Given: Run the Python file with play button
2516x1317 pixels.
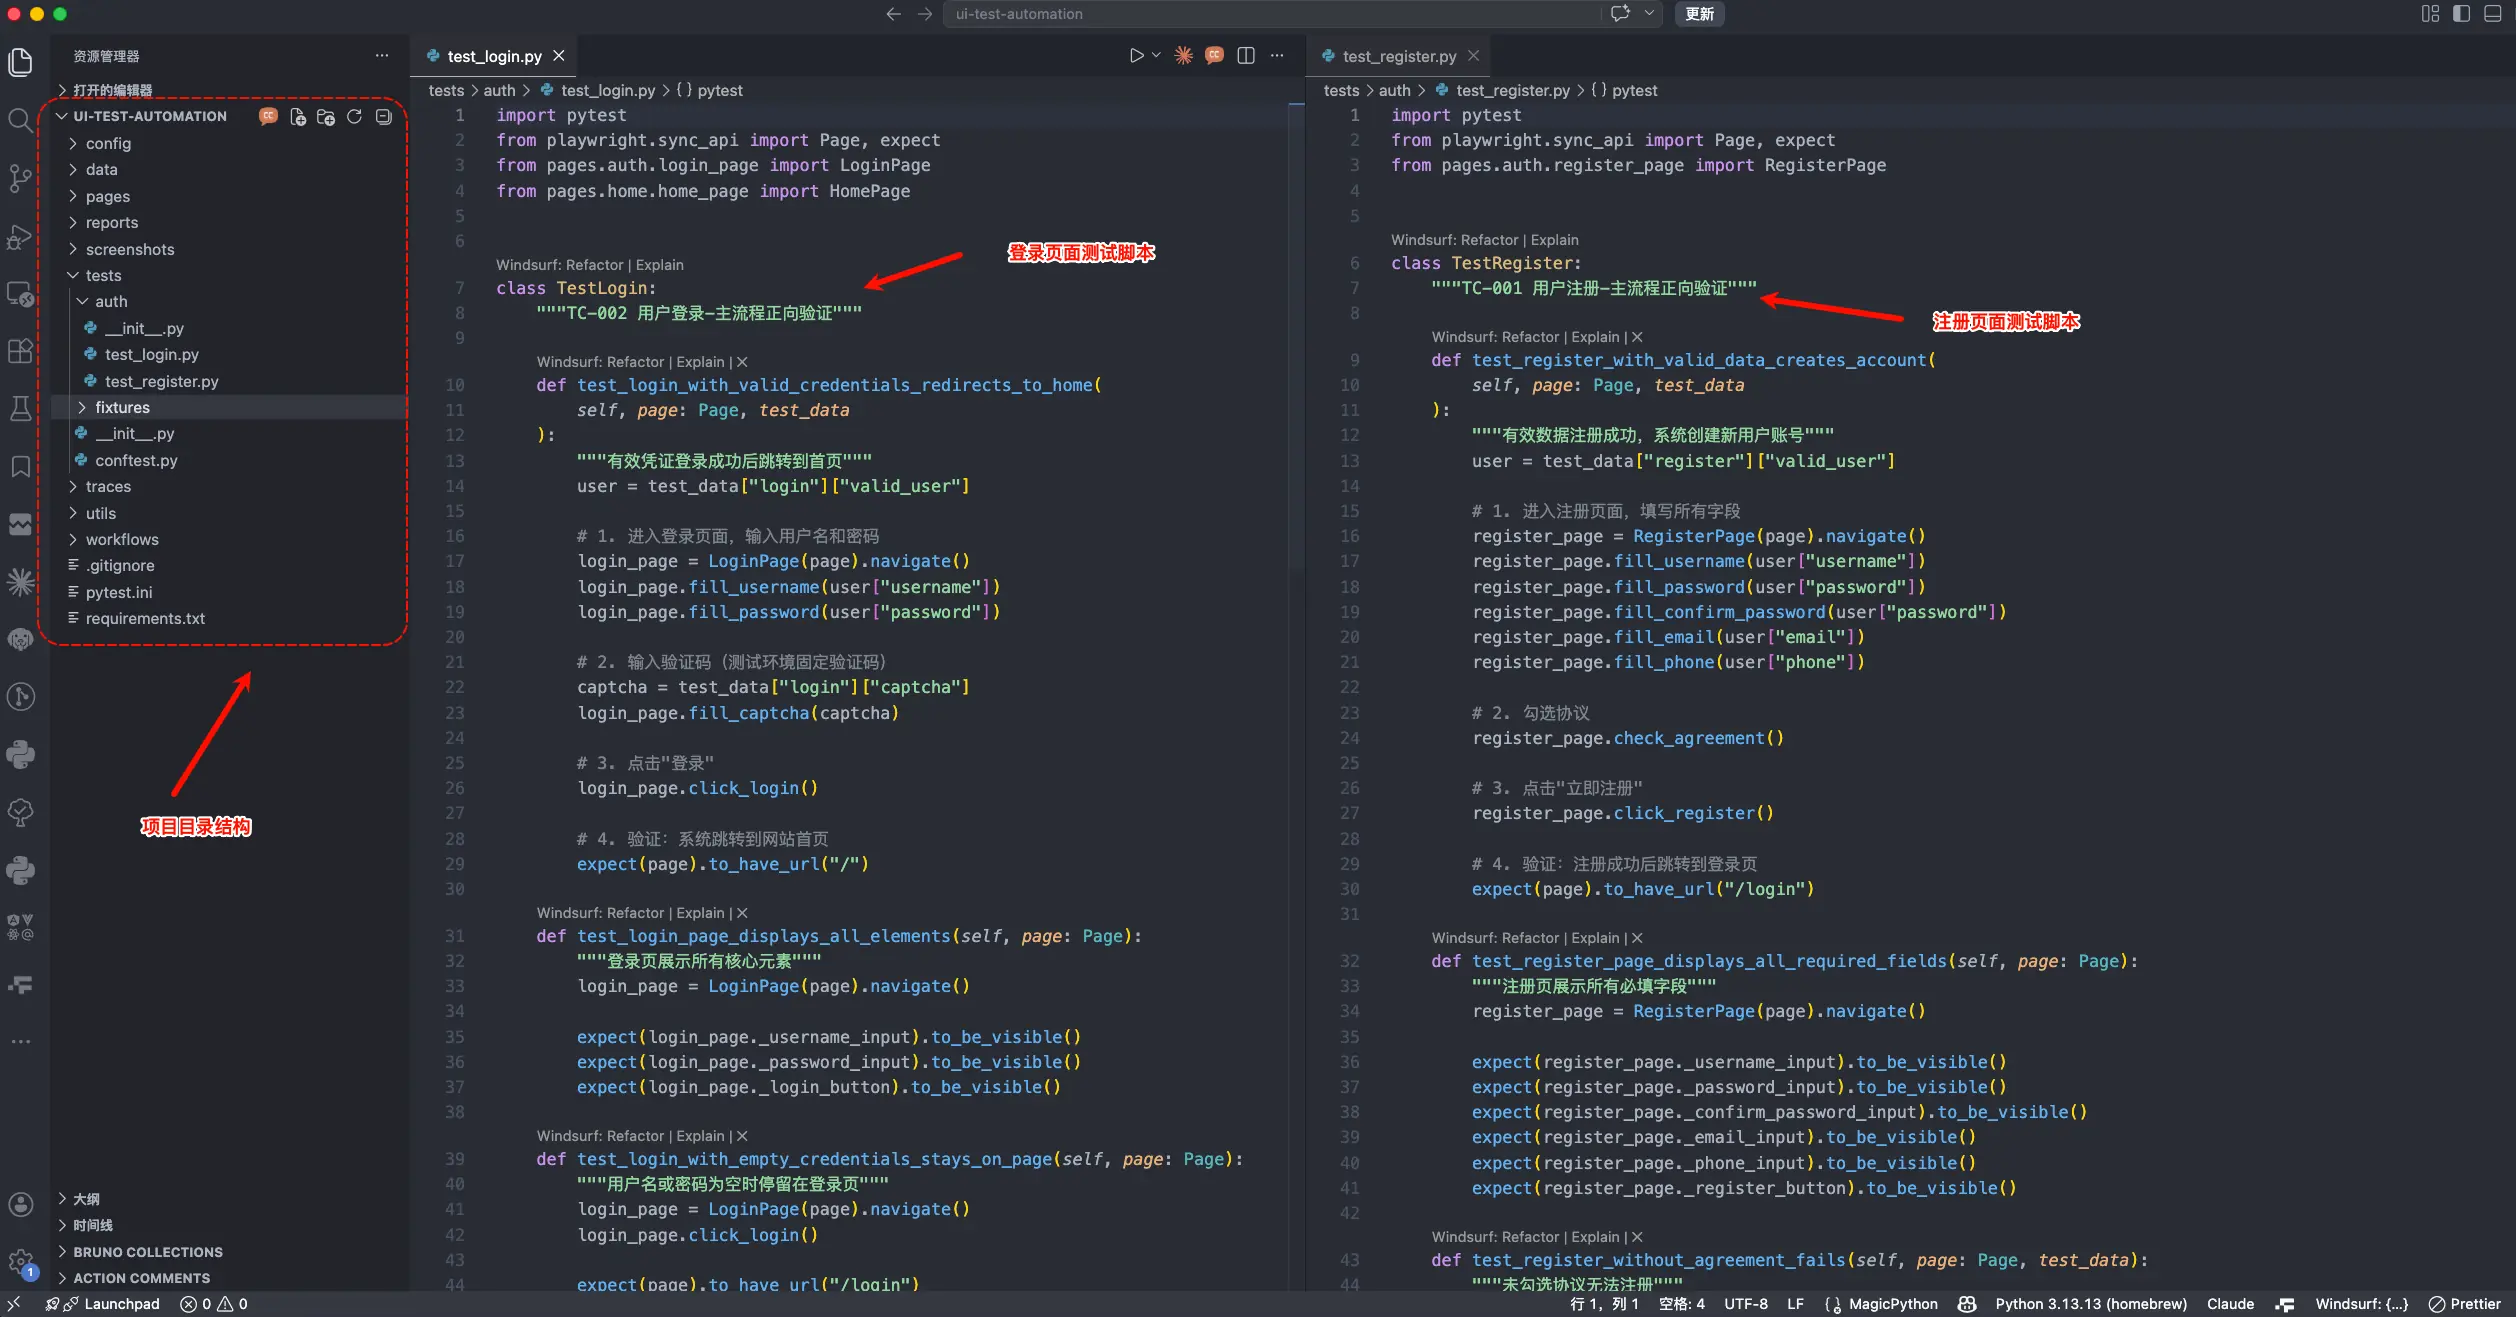Looking at the screenshot, I should [x=1136, y=56].
